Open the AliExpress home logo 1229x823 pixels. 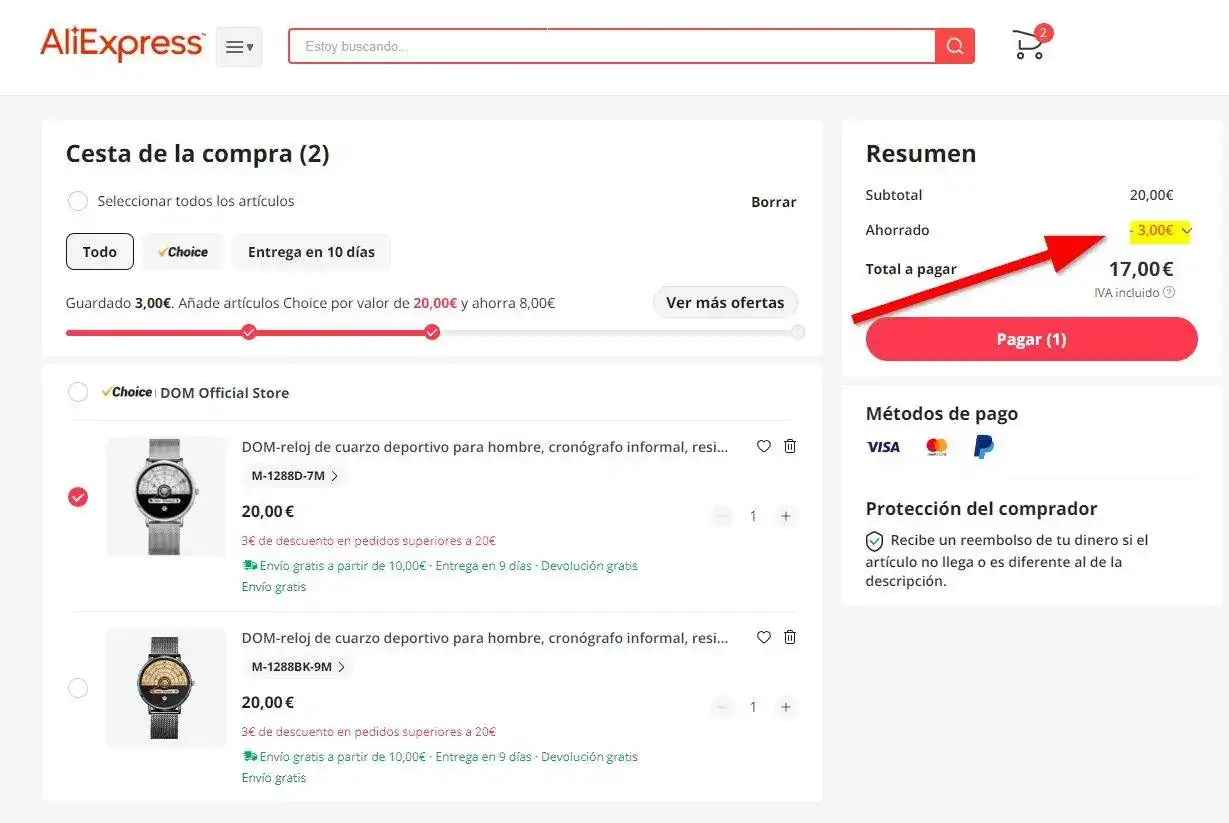click(122, 45)
